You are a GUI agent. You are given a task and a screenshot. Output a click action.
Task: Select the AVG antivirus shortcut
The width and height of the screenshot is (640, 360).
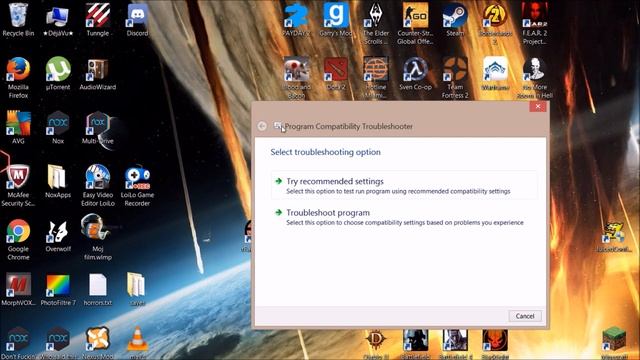[18, 128]
